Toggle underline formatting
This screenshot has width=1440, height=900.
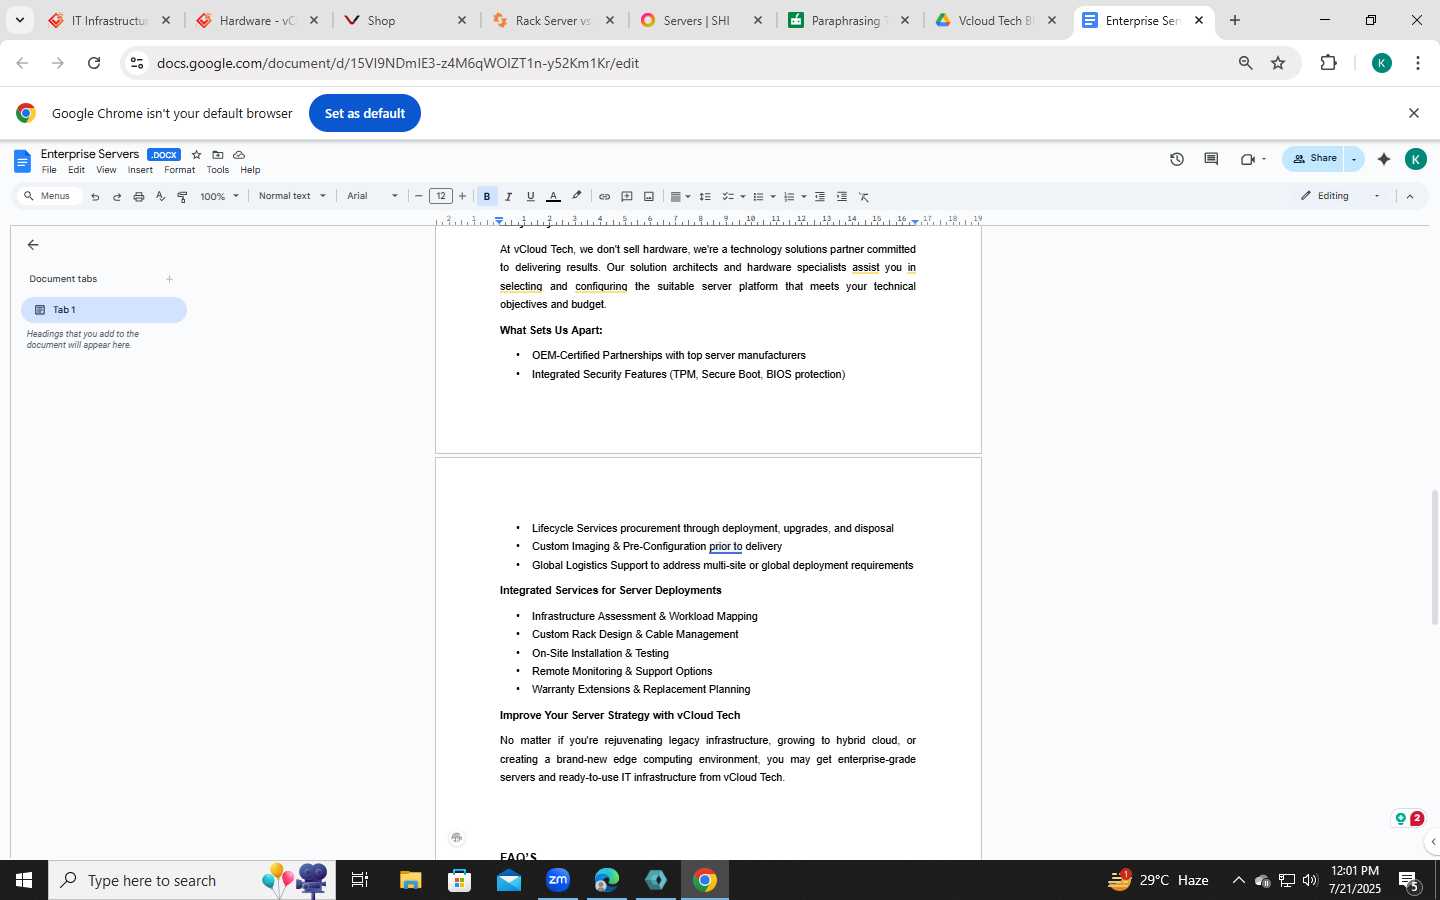(530, 197)
